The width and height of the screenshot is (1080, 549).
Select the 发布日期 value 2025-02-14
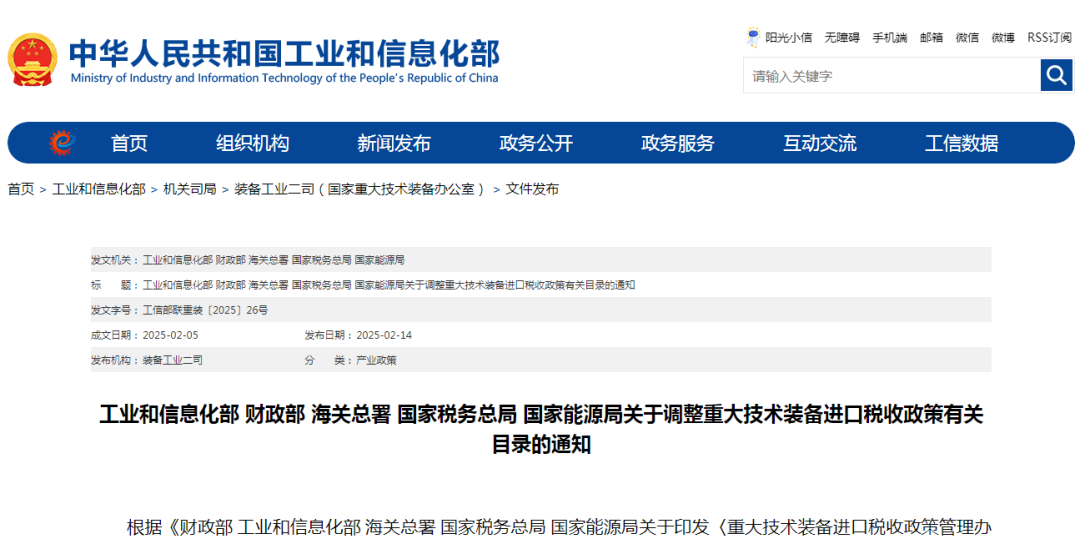click(384, 335)
